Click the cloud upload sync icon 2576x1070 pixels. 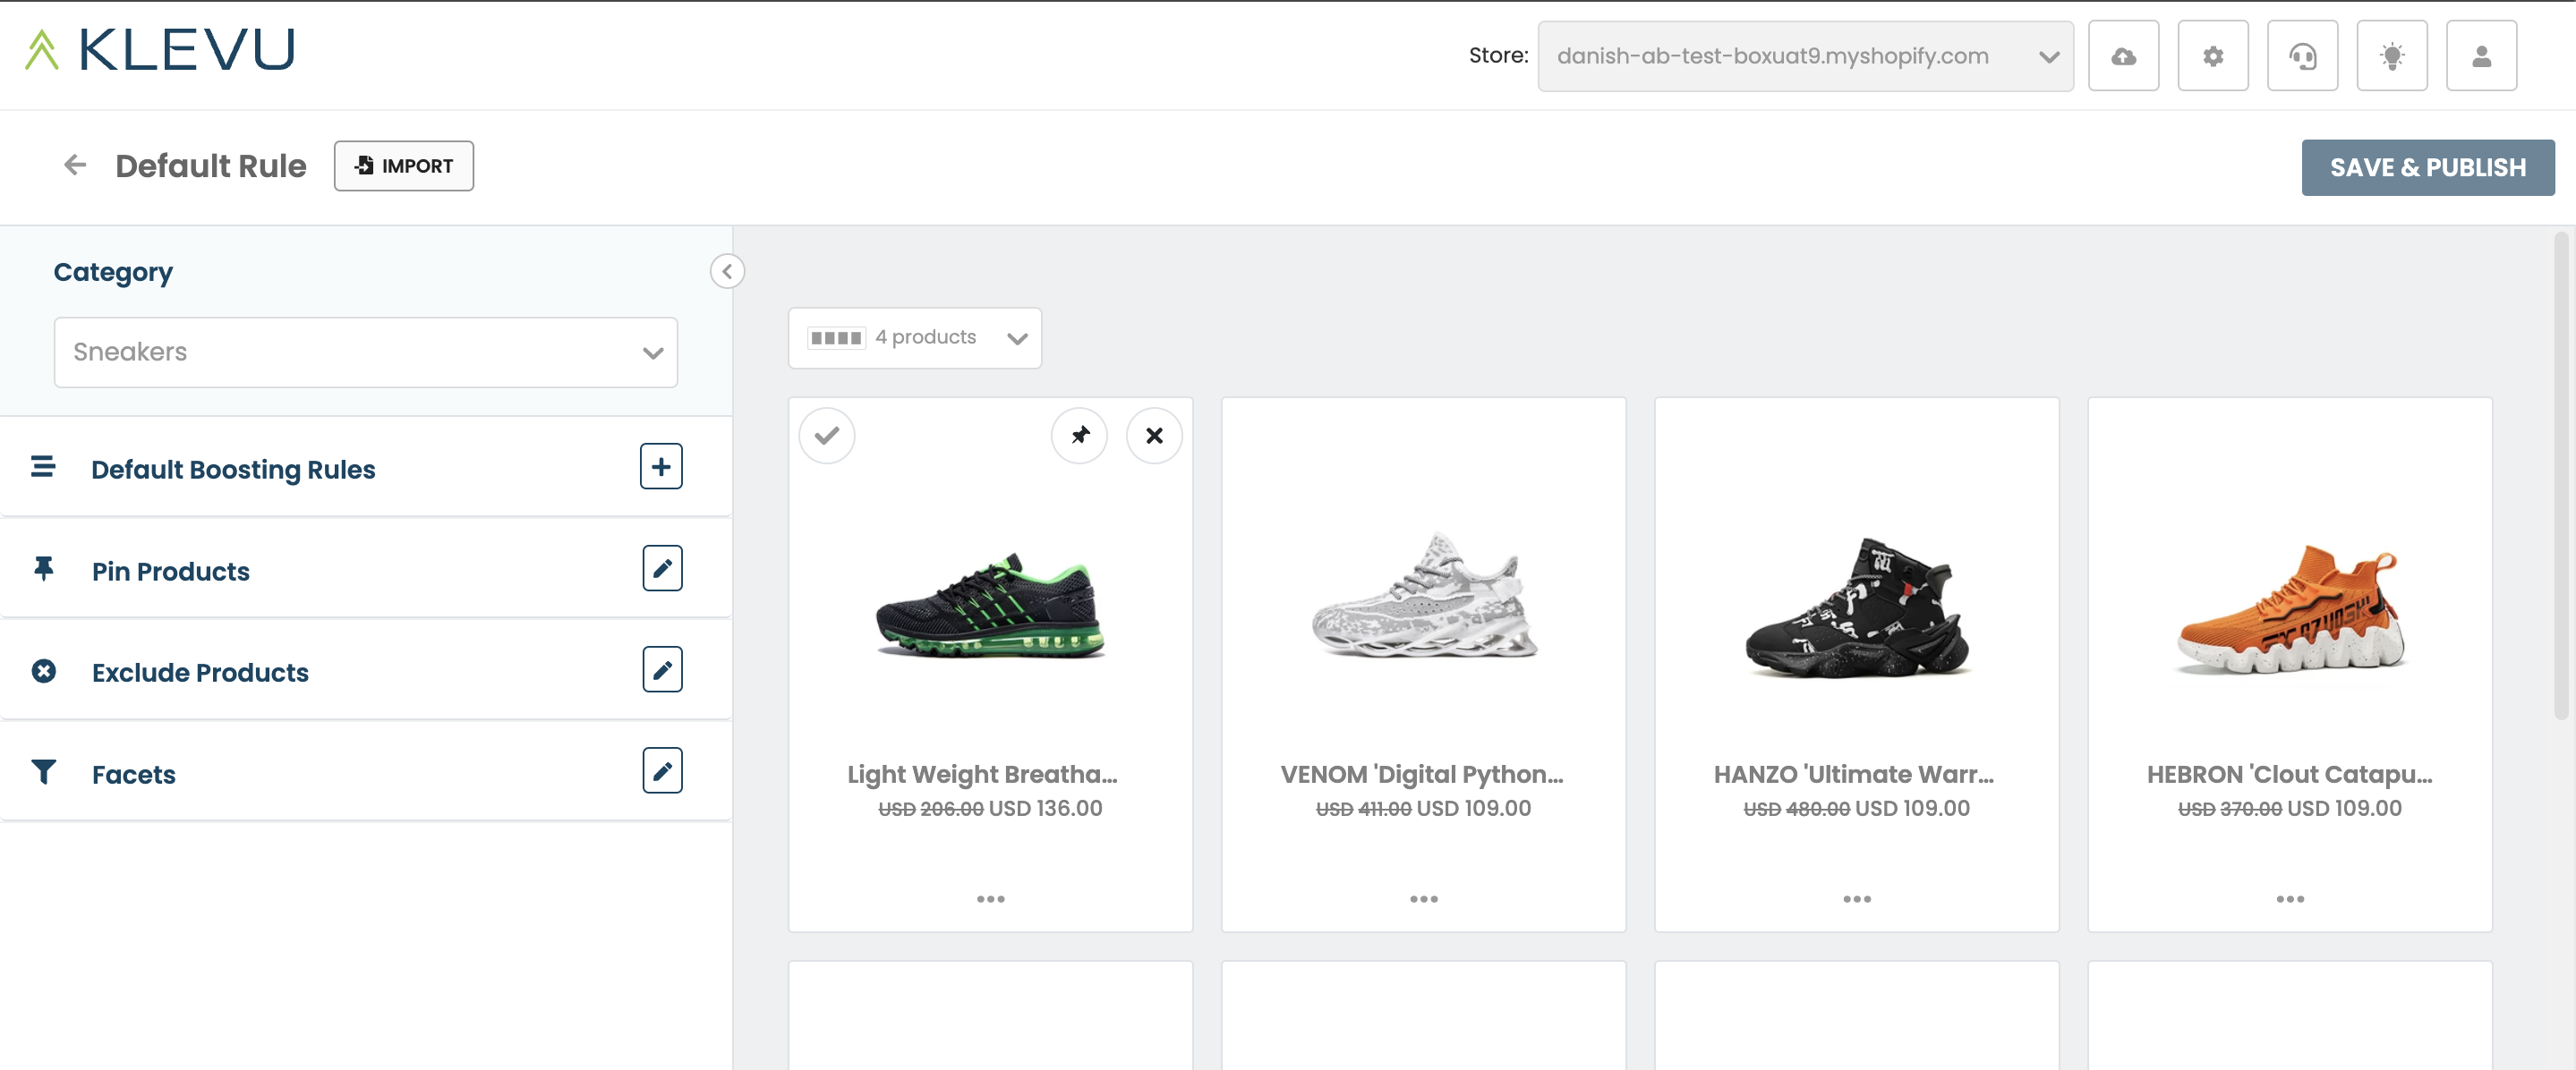pyautogui.click(x=2123, y=56)
